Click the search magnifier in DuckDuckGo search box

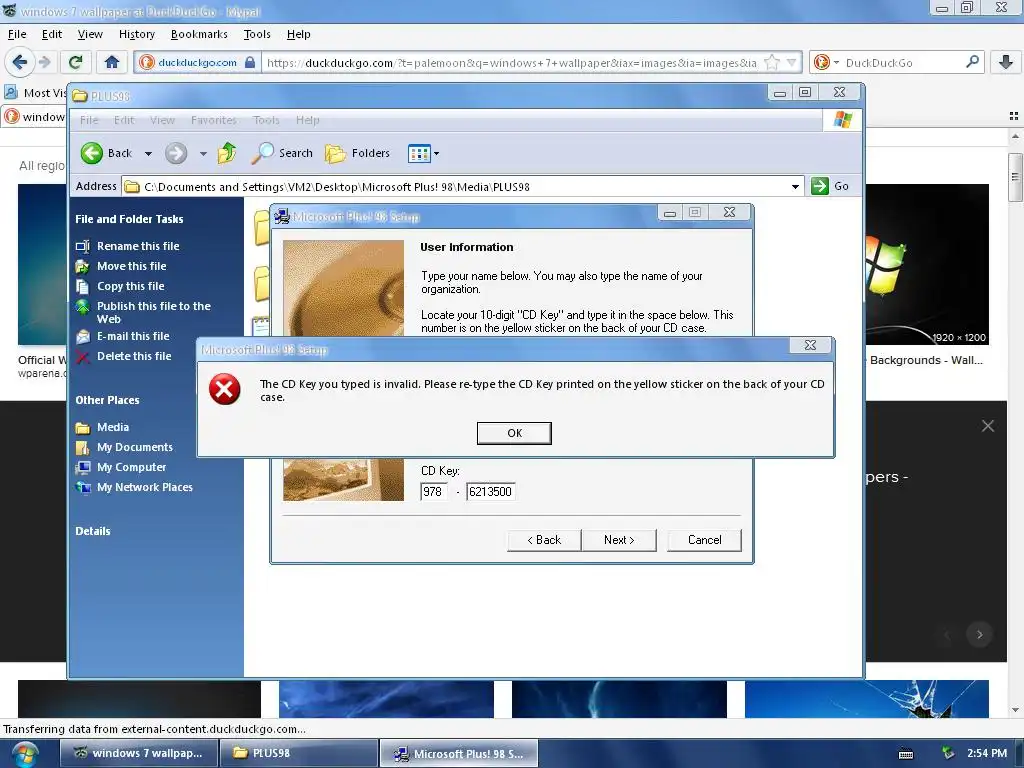(x=972, y=62)
